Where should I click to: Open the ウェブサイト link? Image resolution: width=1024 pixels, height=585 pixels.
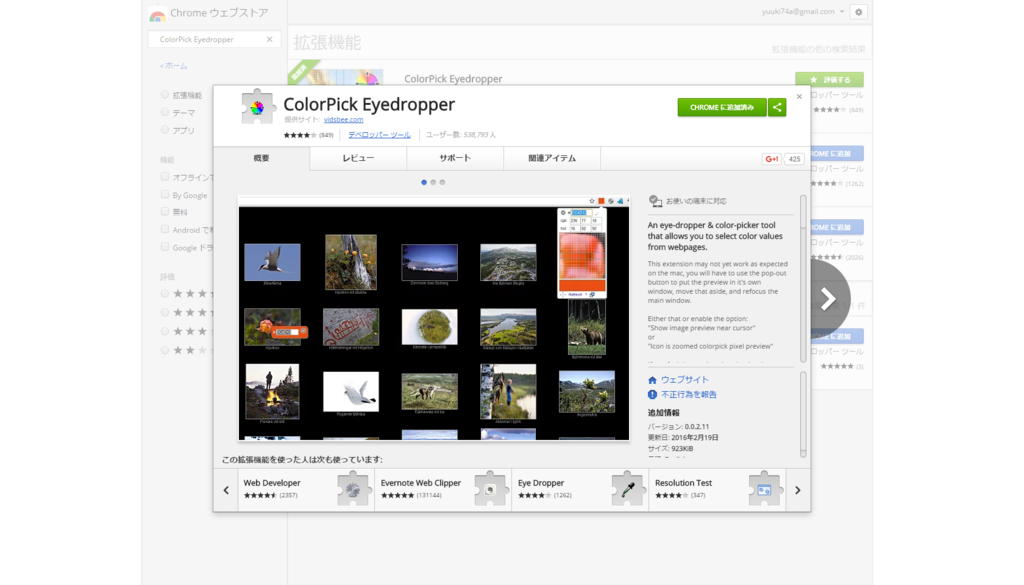(x=684, y=380)
